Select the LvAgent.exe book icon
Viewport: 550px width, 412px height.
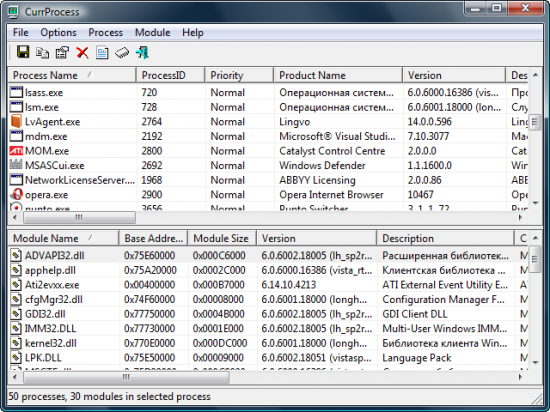click(16, 122)
